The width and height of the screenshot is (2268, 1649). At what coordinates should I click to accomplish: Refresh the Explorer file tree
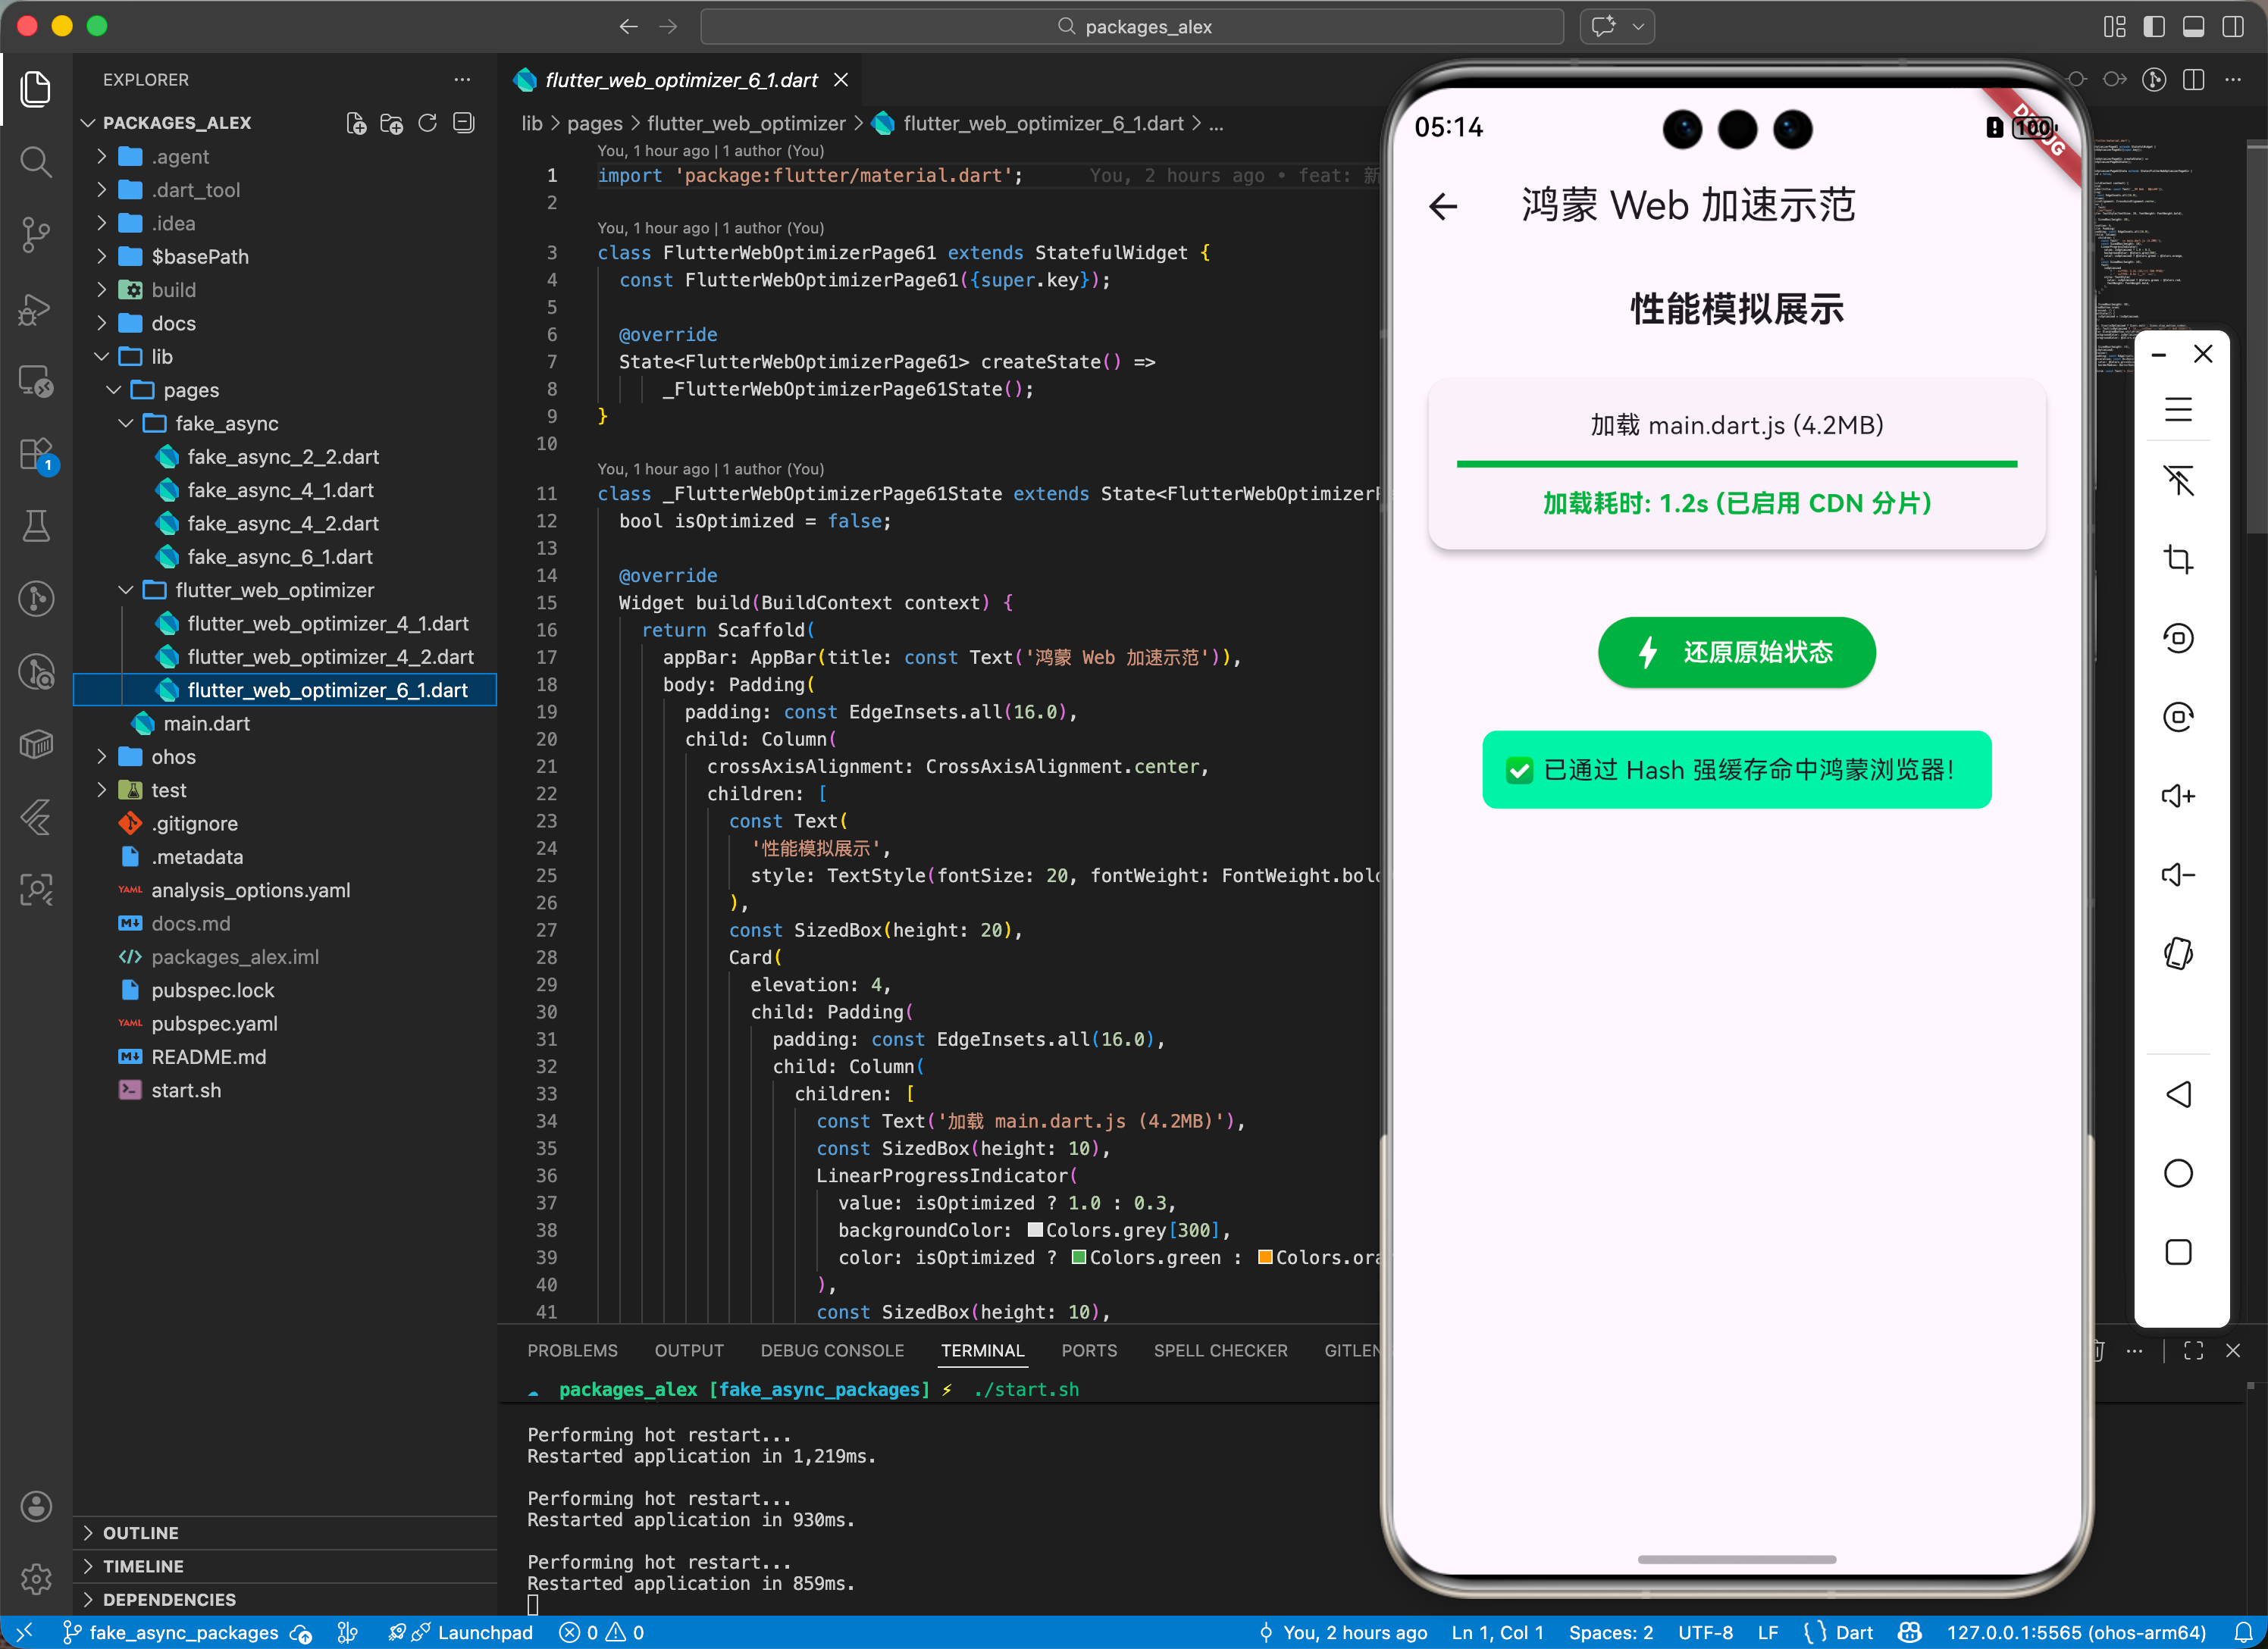click(x=427, y=123)
